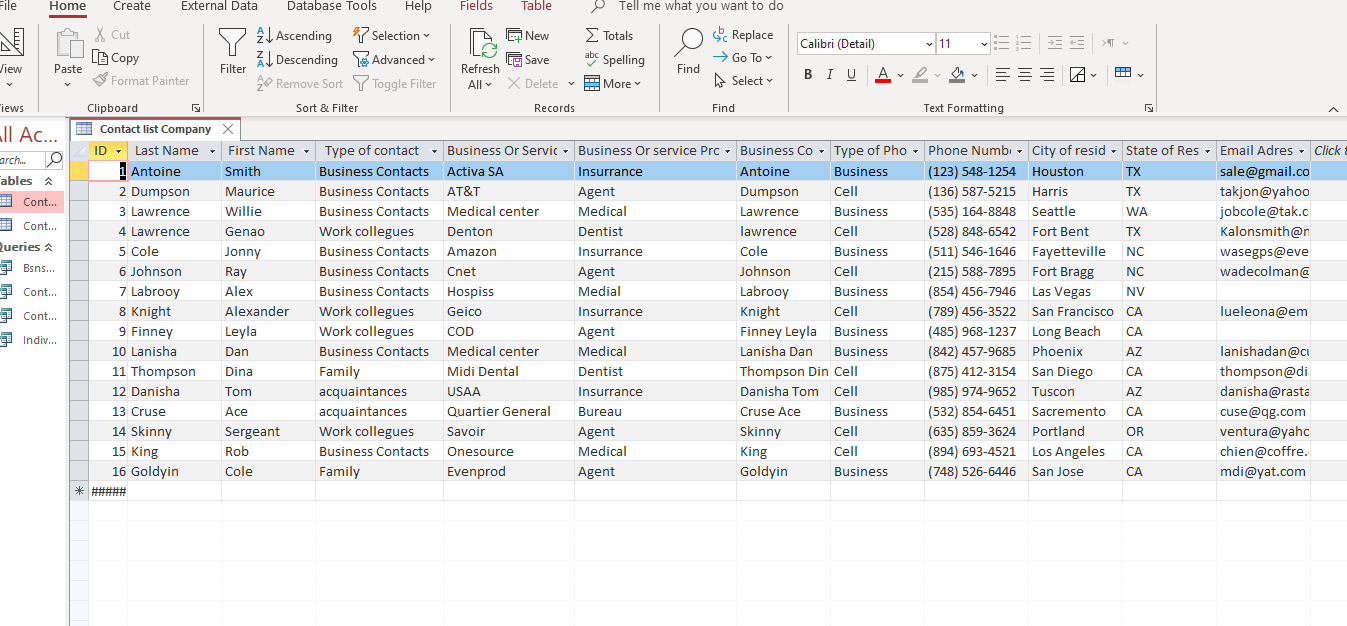Run the Spelling check

[x=614, y=59]
